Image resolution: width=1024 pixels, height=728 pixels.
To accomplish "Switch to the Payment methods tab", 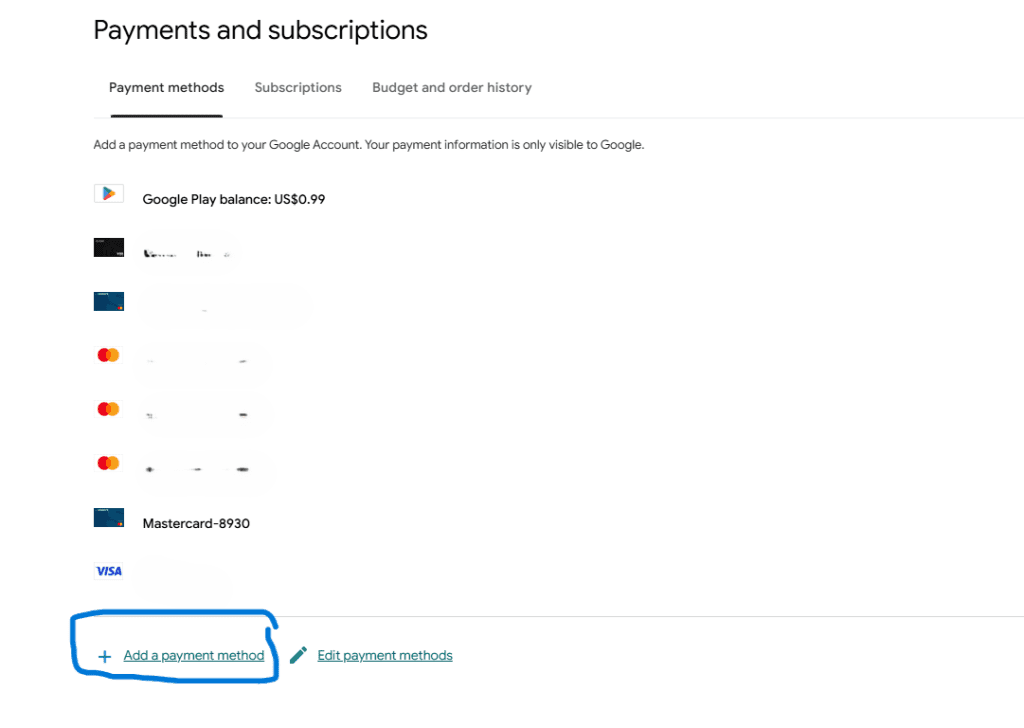I will (x=166, y=88).
